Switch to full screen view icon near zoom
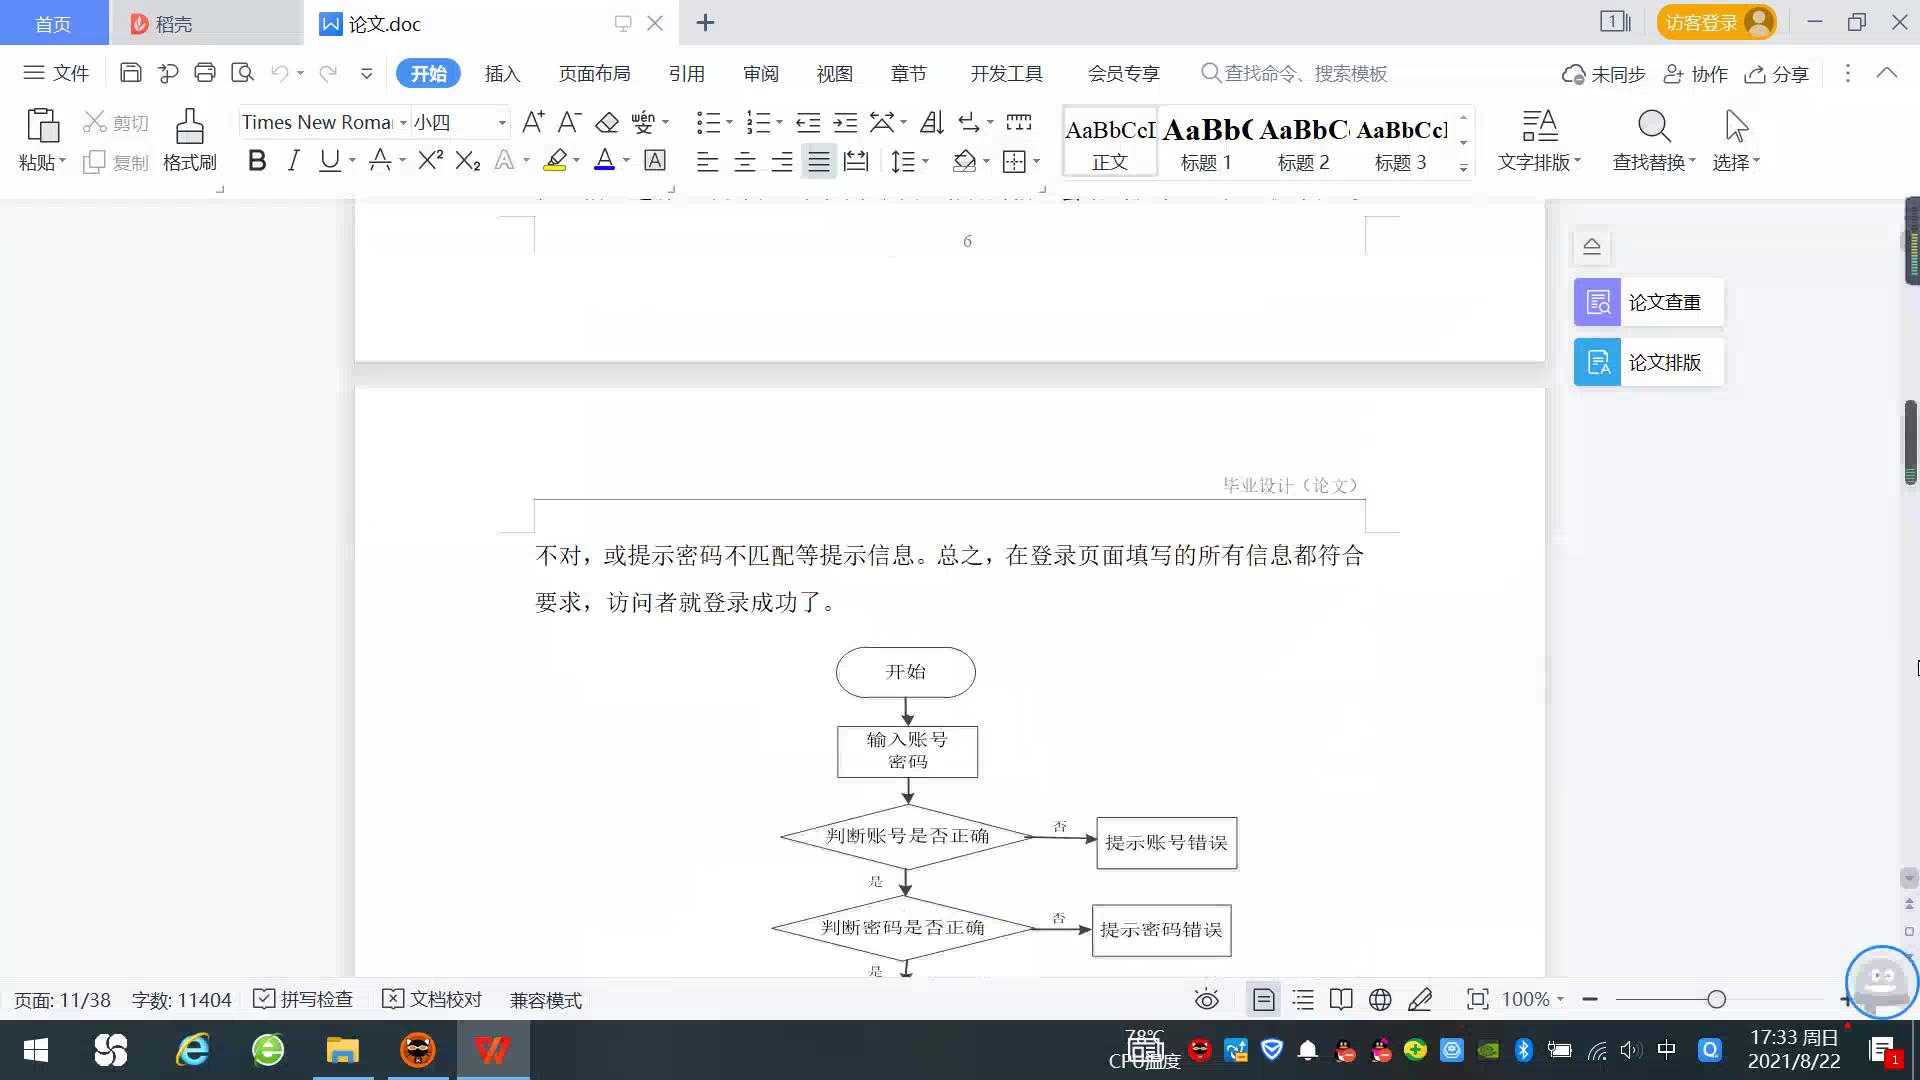Screen dimensions: 1920x1080 click(1477, 999)
